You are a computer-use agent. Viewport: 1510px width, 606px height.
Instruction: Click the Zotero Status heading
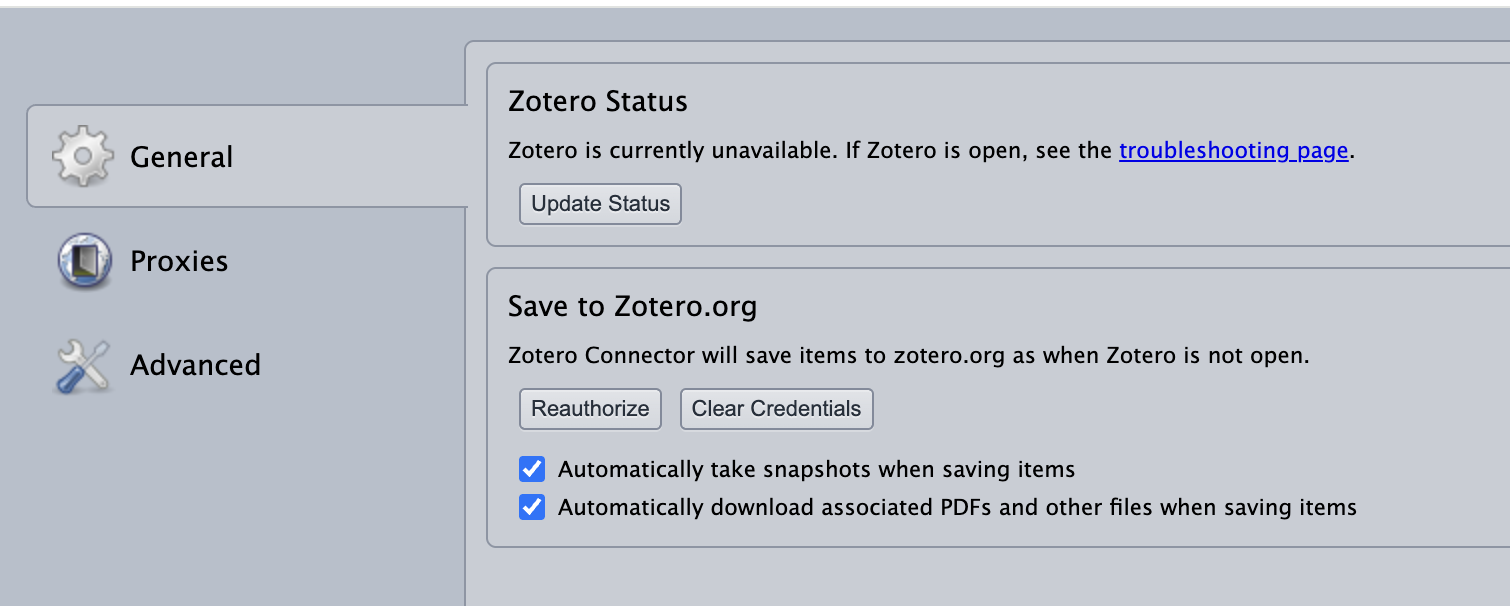[598, 101]
